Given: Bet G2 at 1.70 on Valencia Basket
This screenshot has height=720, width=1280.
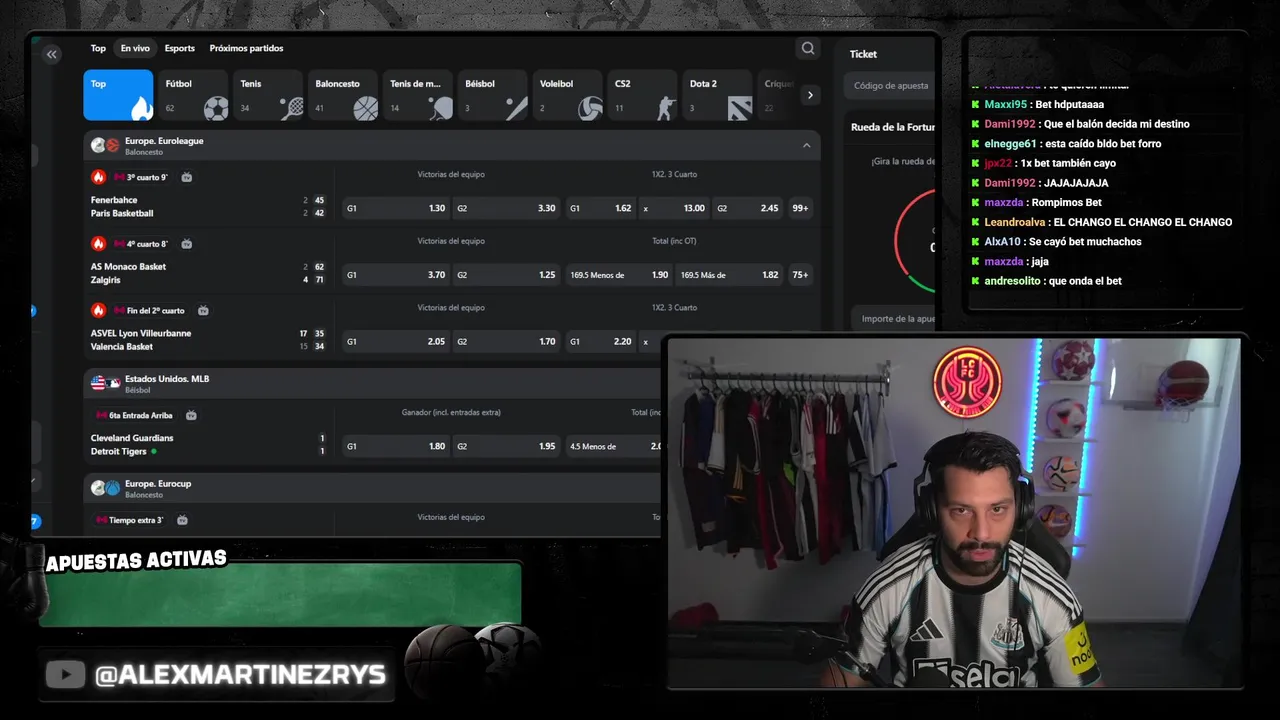Looking at the screenshot, I should [506, 341].
